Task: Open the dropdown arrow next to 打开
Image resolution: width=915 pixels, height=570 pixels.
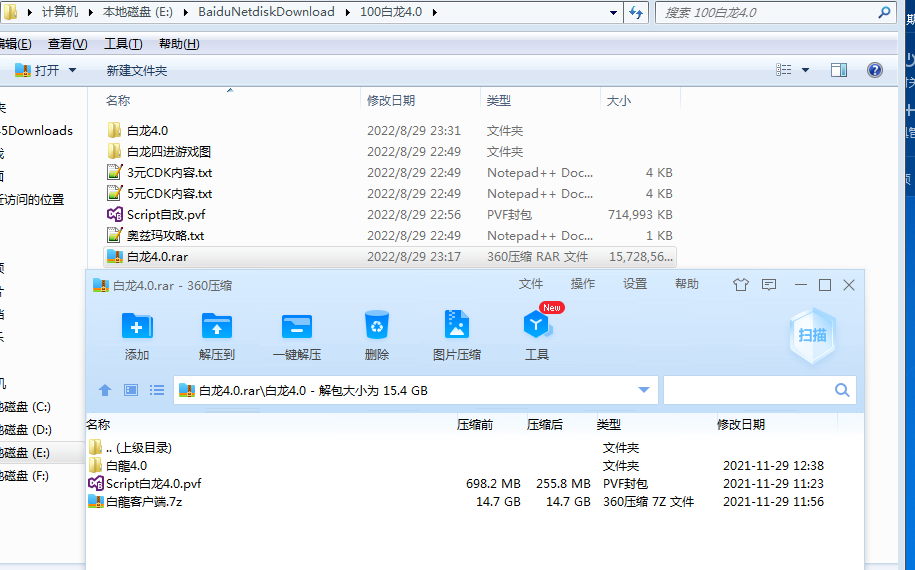Action: tap(72, 70)
